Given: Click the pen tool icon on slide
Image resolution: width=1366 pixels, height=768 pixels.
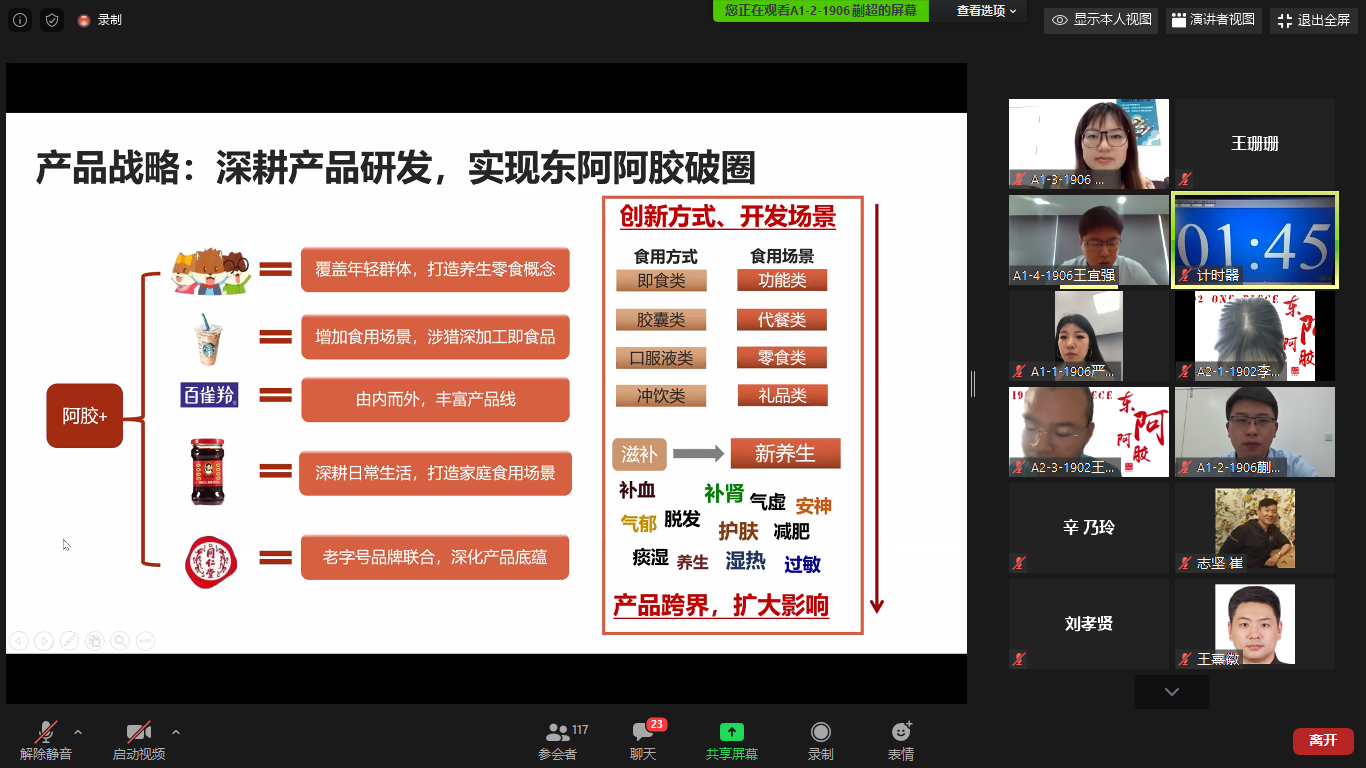Looking at the screenshot, I should pos(69,641).
